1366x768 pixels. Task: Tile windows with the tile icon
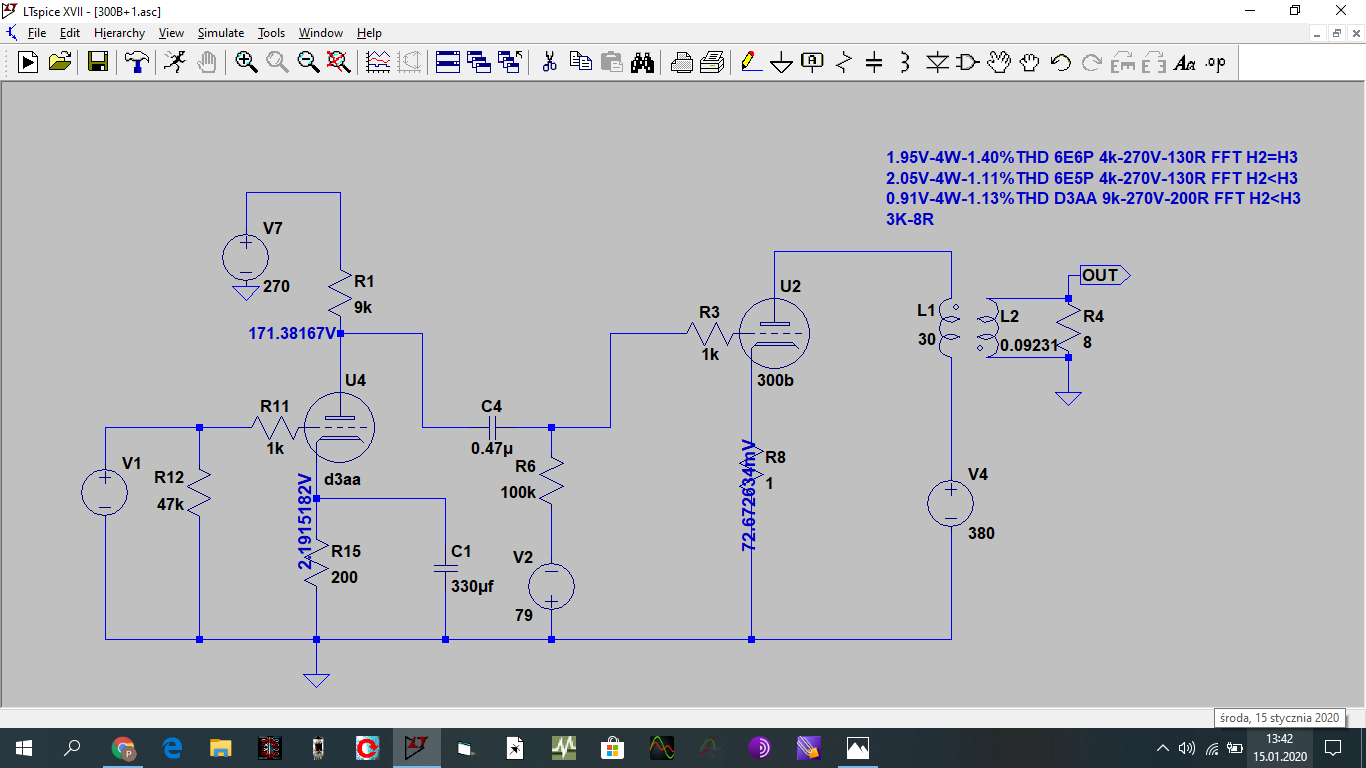447,62
